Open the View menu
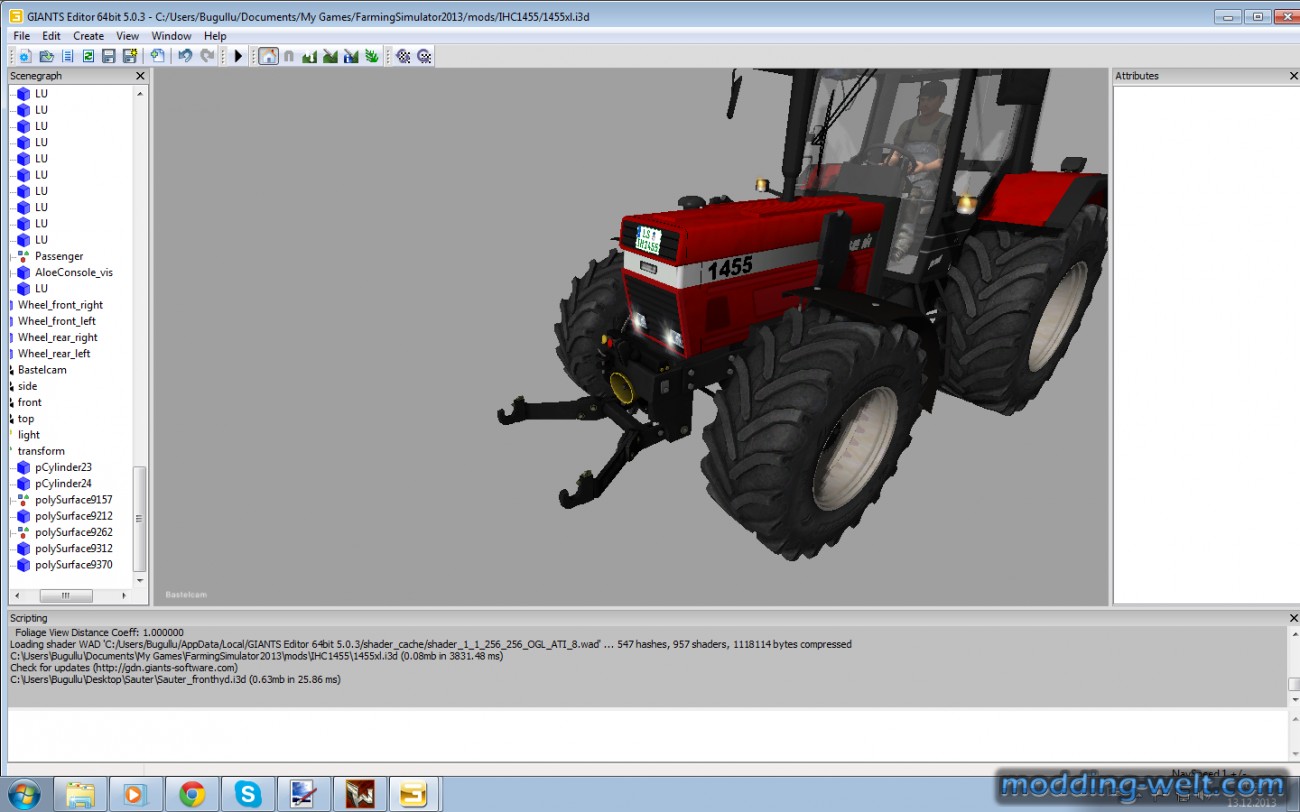 point(128,36)
